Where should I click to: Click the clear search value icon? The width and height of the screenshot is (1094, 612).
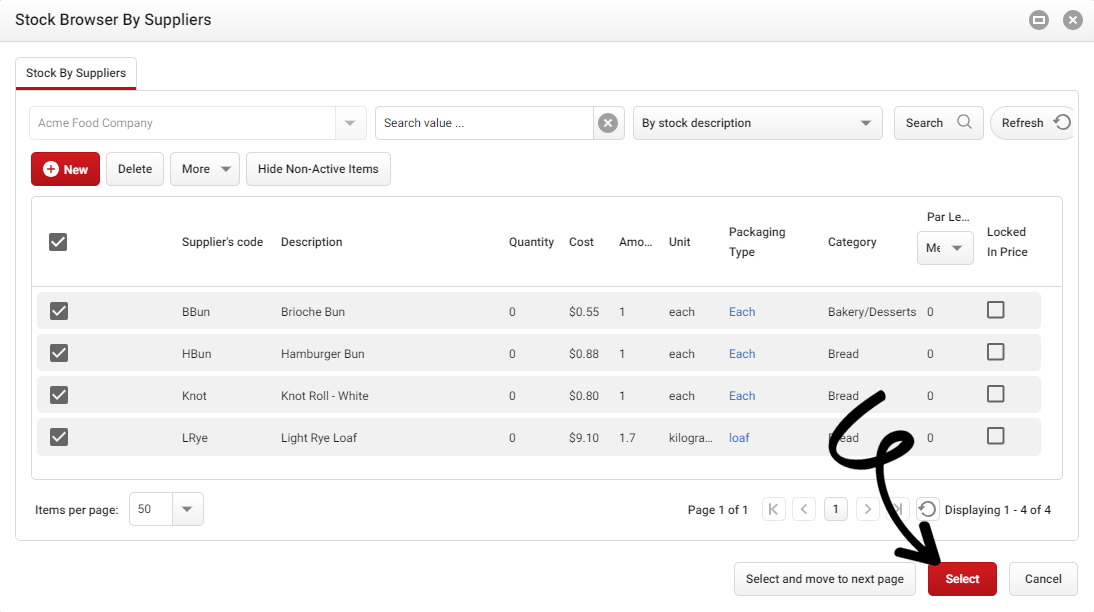tap(608, 122)
